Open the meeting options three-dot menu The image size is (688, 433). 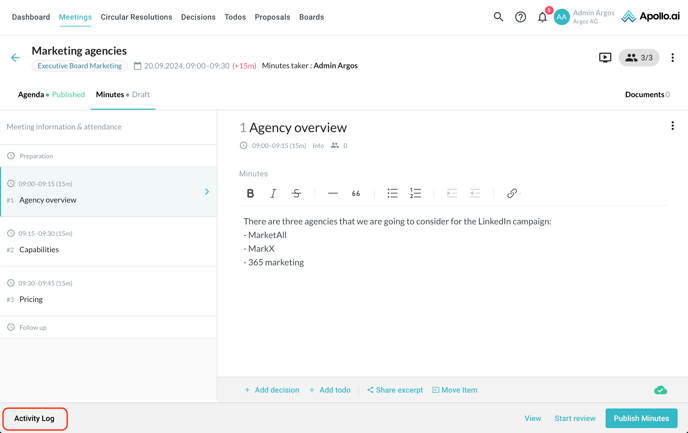click(672, 58)
